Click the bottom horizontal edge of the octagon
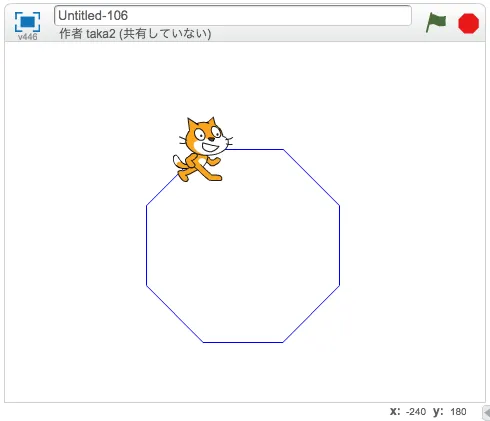490x421 pixels. click(x=243, y=342)
